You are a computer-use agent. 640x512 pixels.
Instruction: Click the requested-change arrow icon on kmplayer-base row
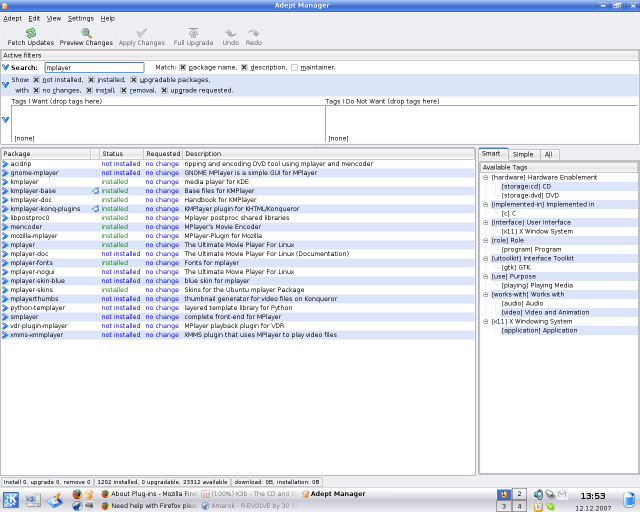(95, 190)
